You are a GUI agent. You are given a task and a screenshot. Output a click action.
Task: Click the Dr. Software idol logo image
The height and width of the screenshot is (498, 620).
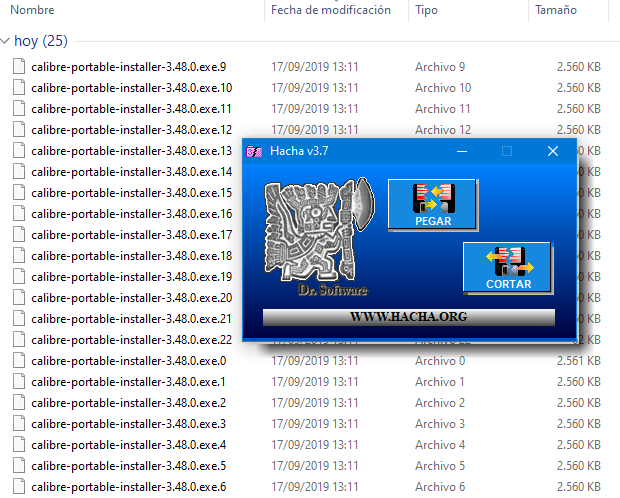point(319,237)
